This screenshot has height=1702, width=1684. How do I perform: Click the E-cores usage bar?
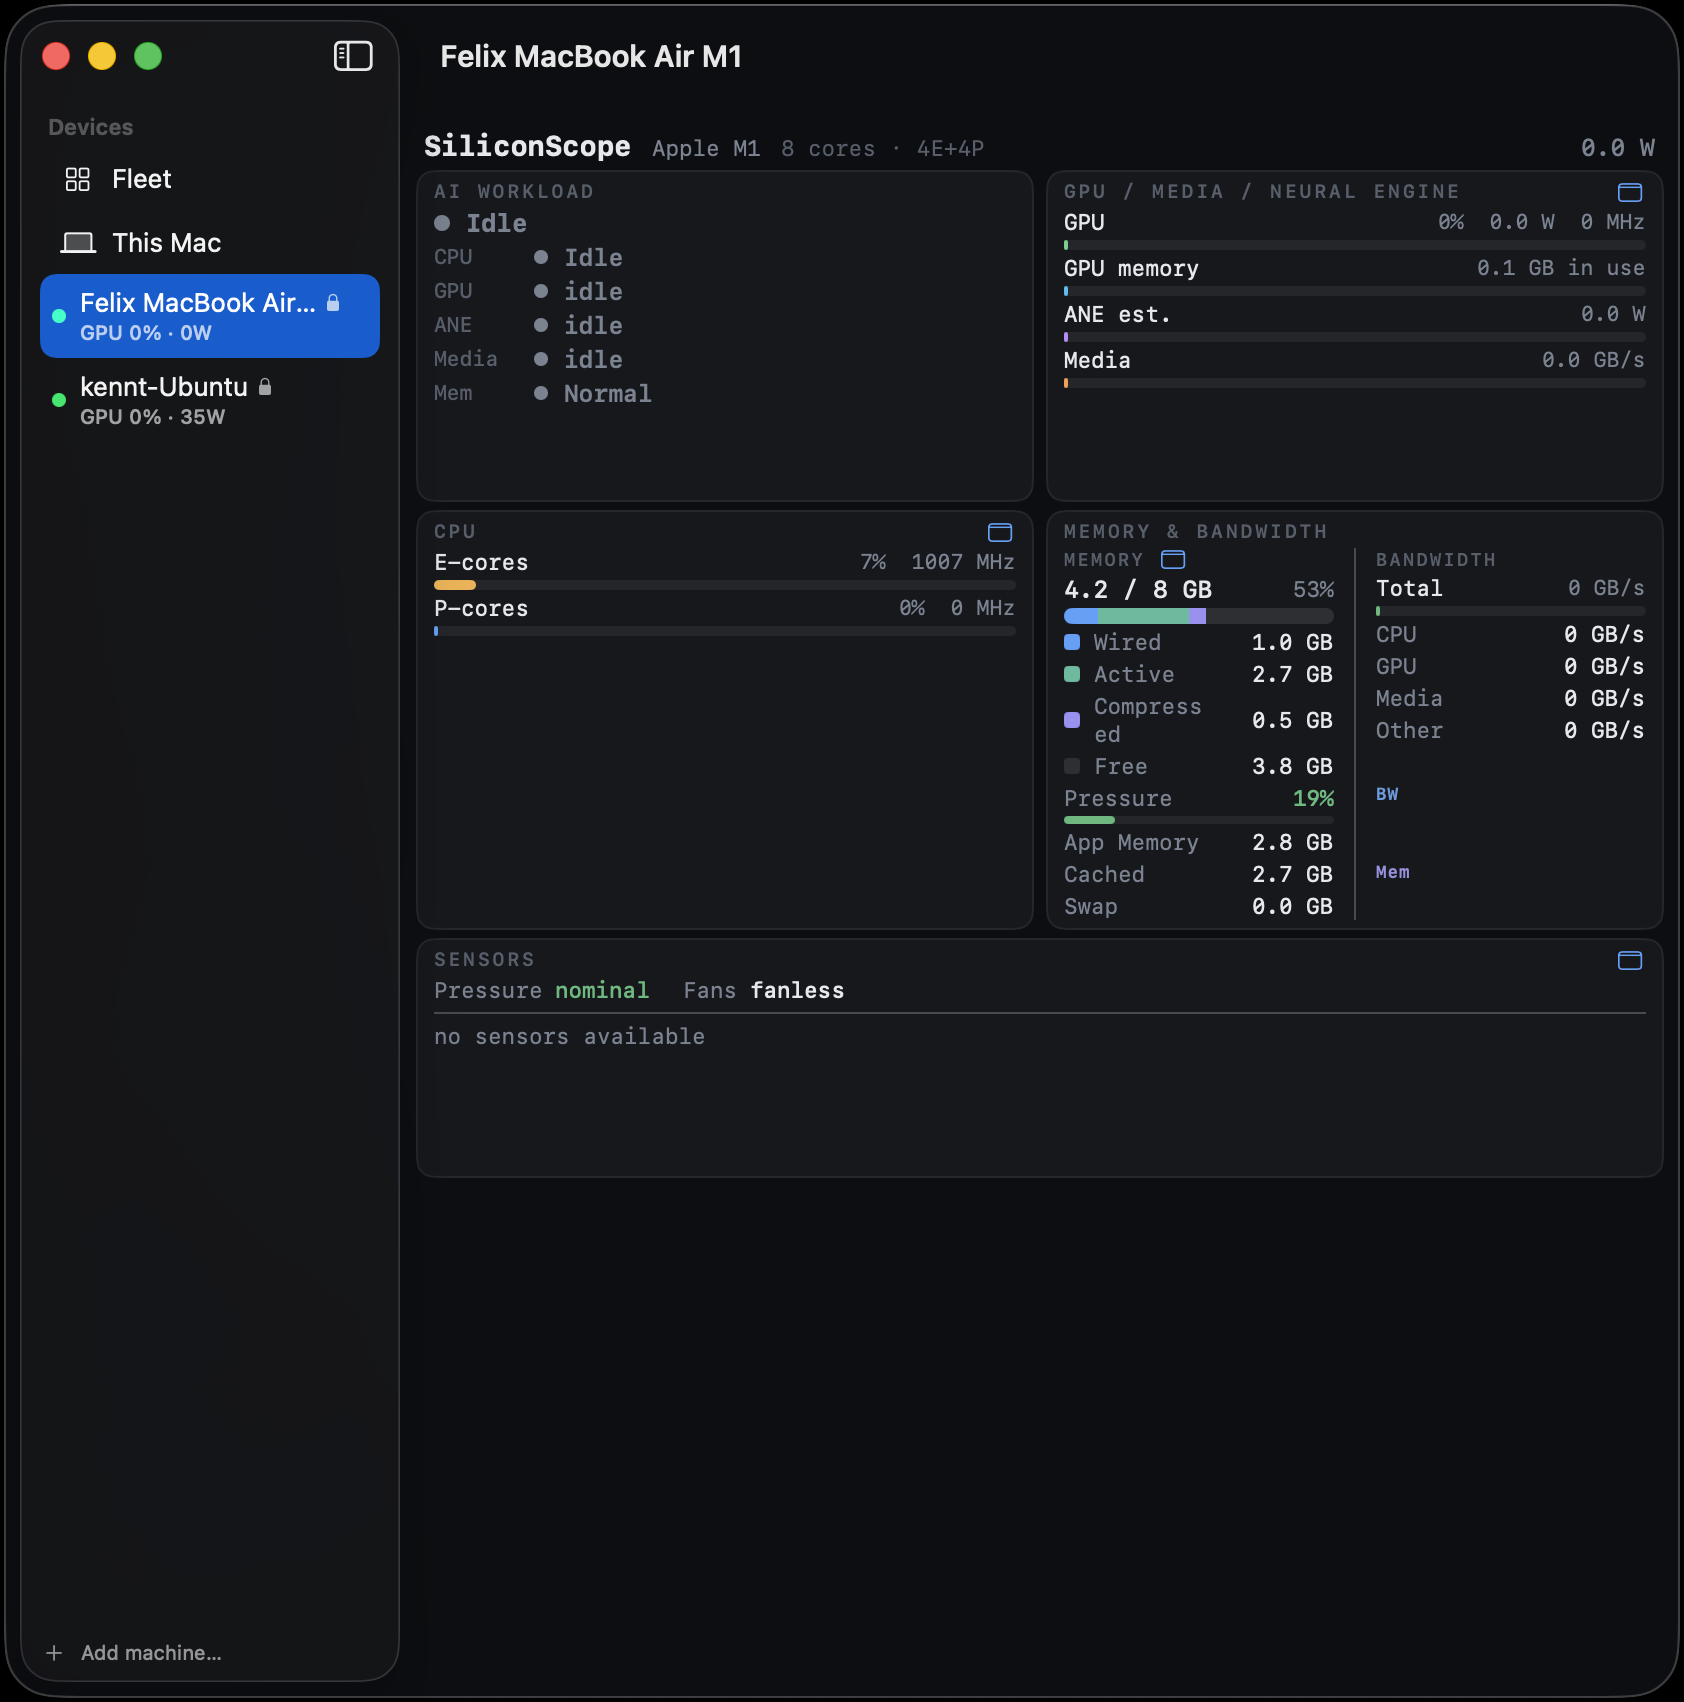click(x=725, y=585)
